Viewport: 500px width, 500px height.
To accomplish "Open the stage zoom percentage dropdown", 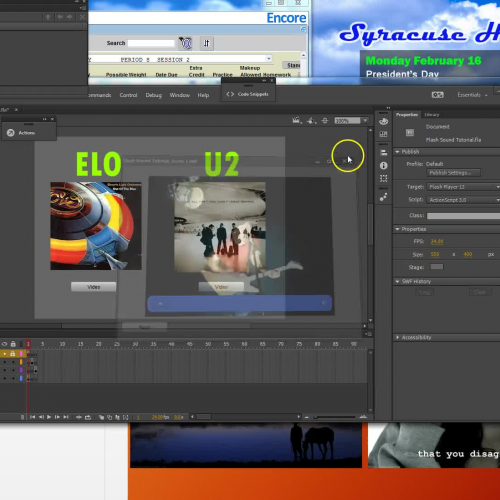I will [365, 120].
